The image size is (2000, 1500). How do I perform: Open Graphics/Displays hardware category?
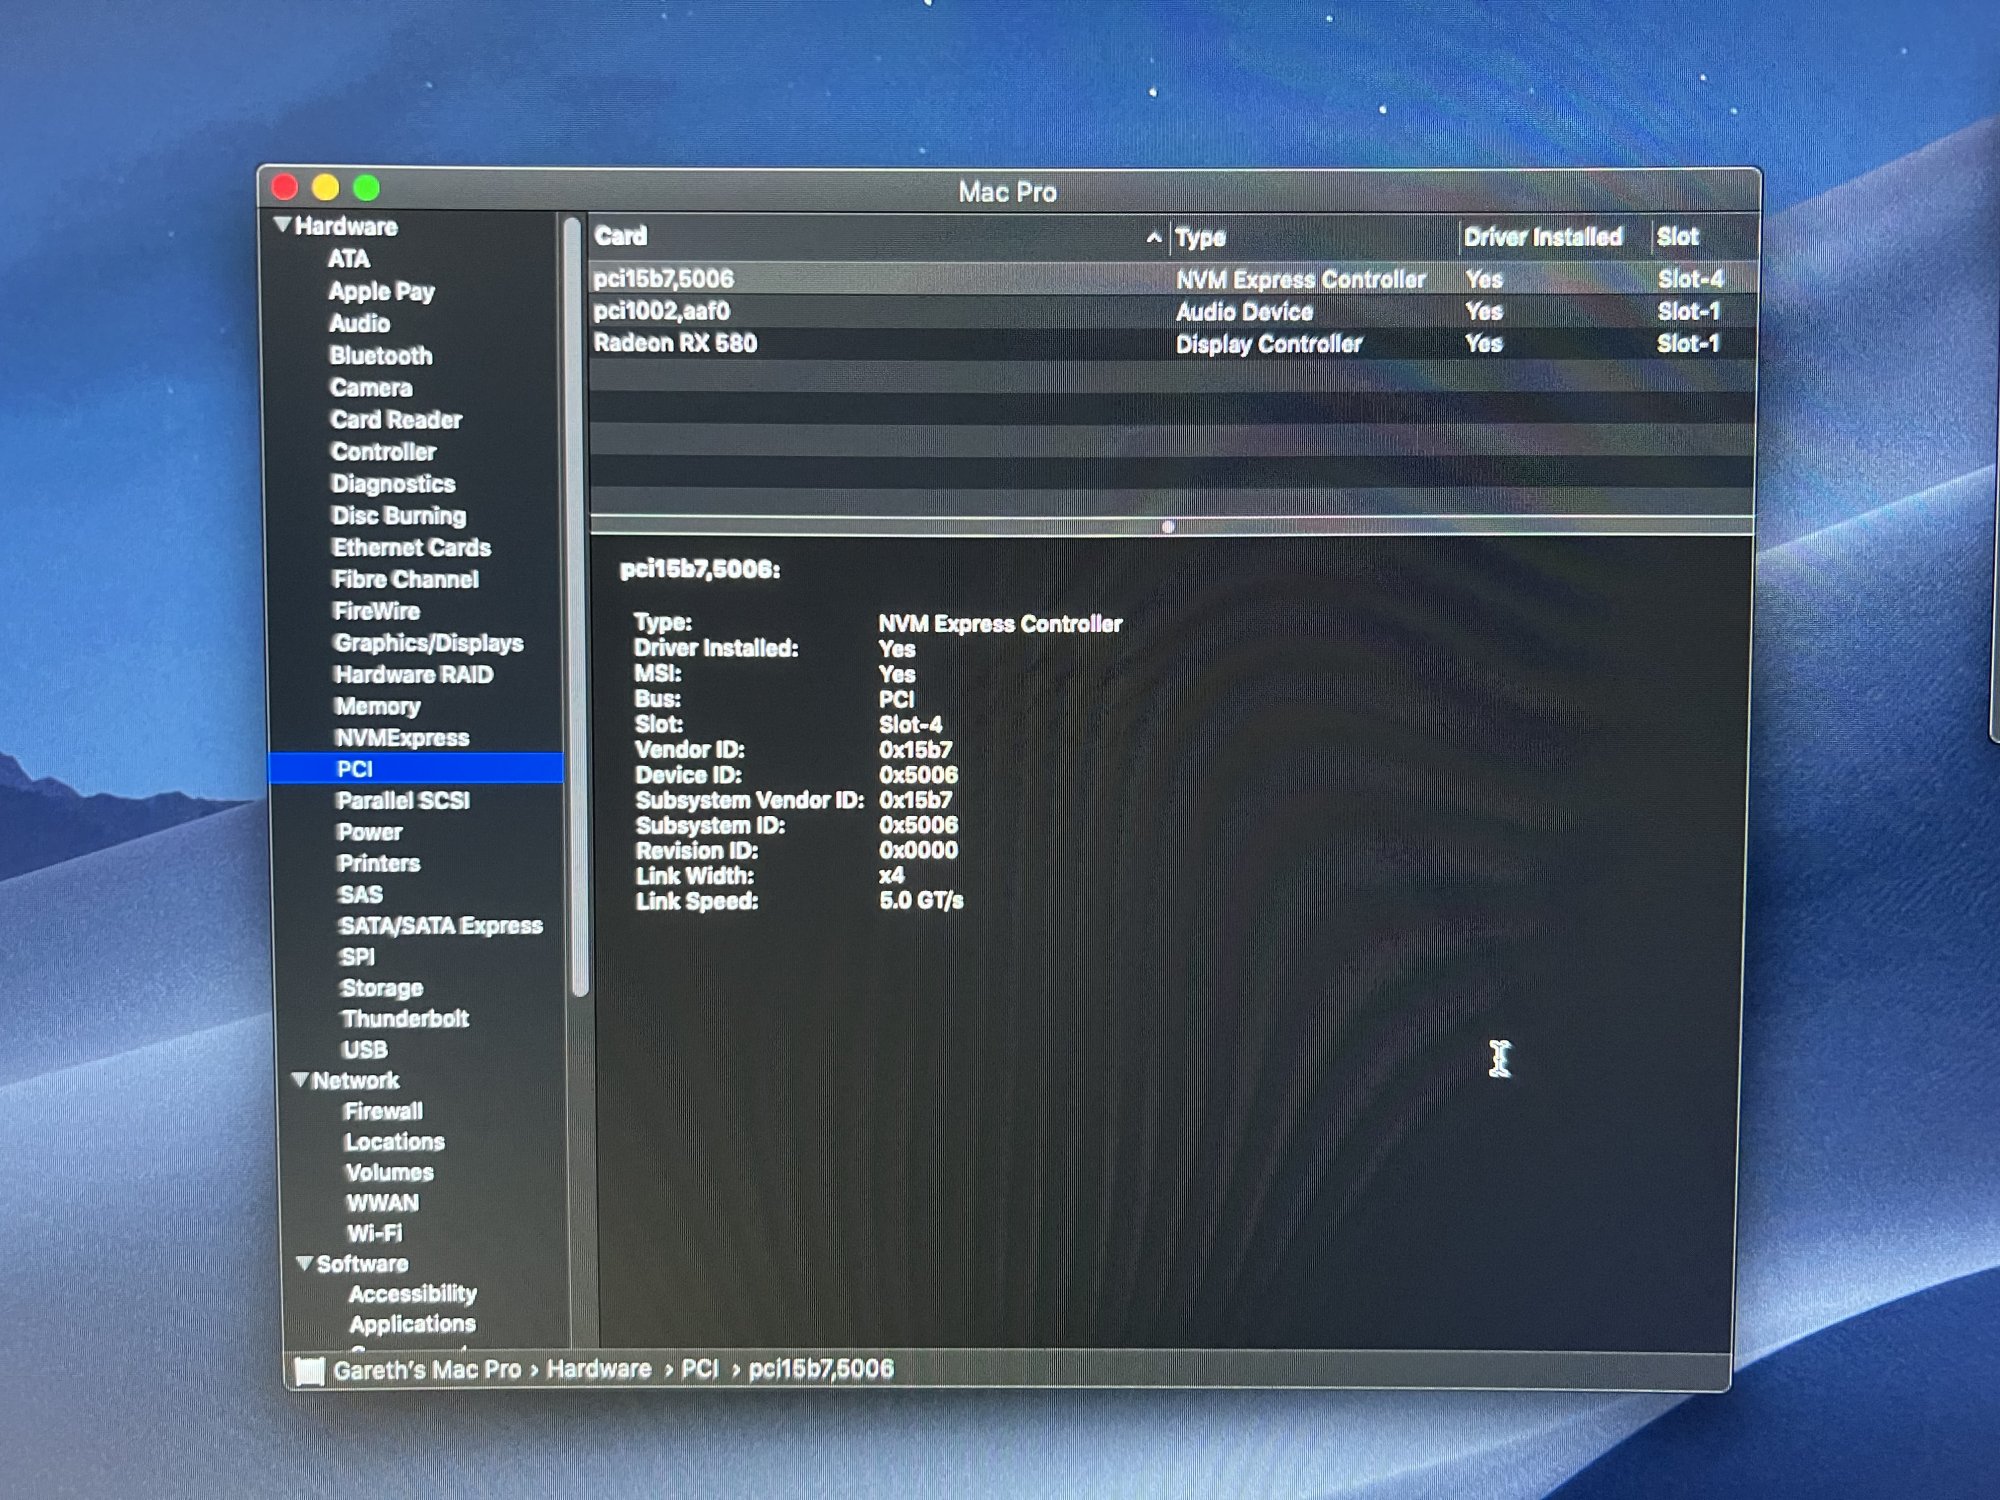click(x=428, y=643)
